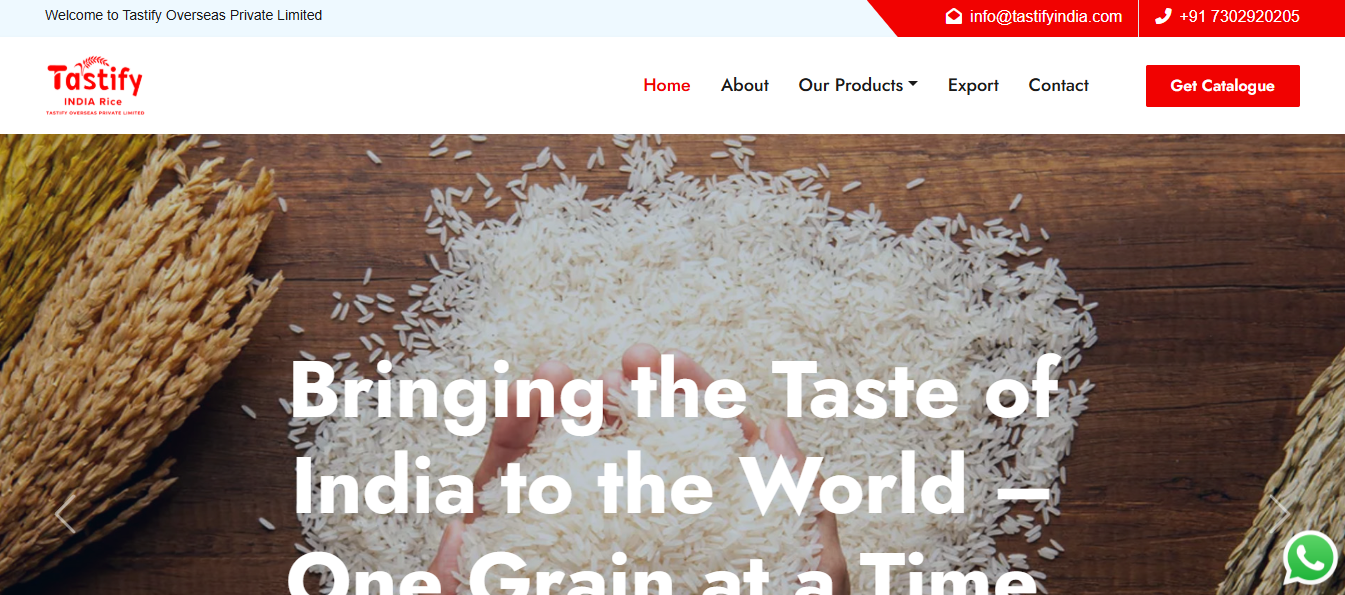Click the envelope icon beside the email address
Viewport: 1345px width, 595px height.
(x=954, y=16)
